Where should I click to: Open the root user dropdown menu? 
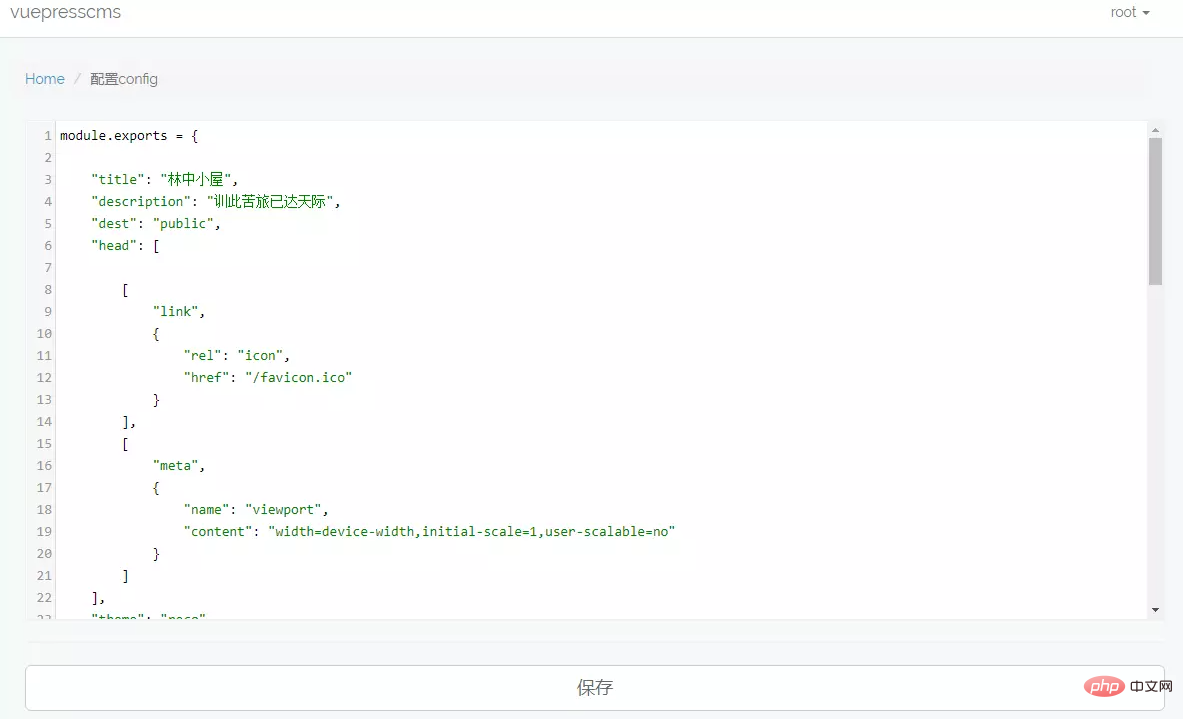click(x=1129, y=13)
